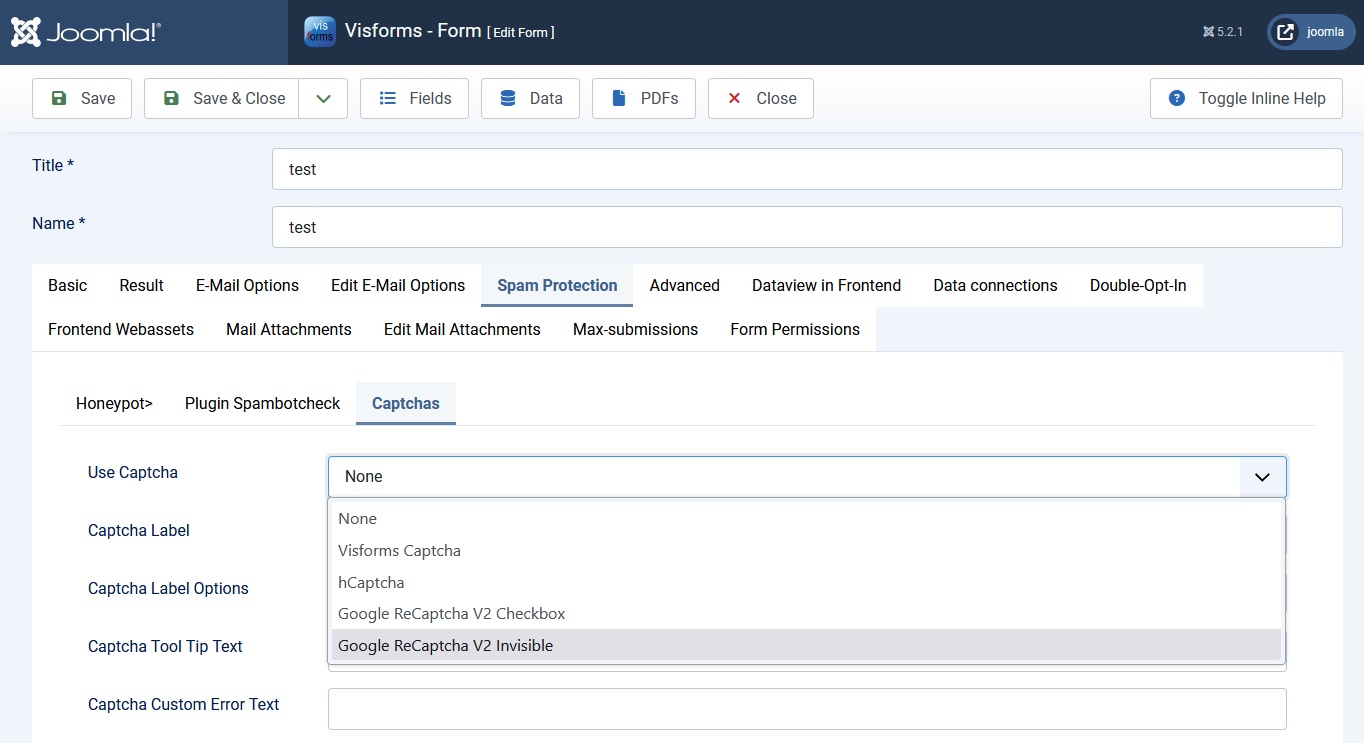Click the Save button floppy icon
Screen dimensions: 1364x743
[x=59, y=98]
